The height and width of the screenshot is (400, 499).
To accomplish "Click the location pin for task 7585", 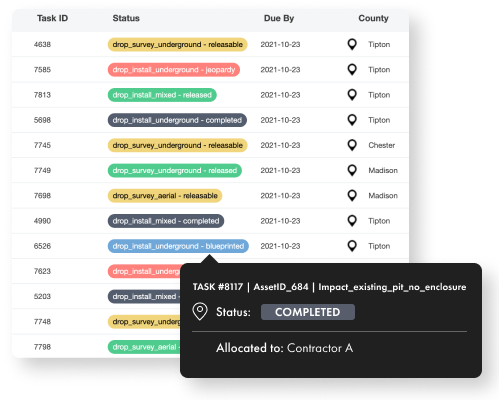I will point(352,70).
